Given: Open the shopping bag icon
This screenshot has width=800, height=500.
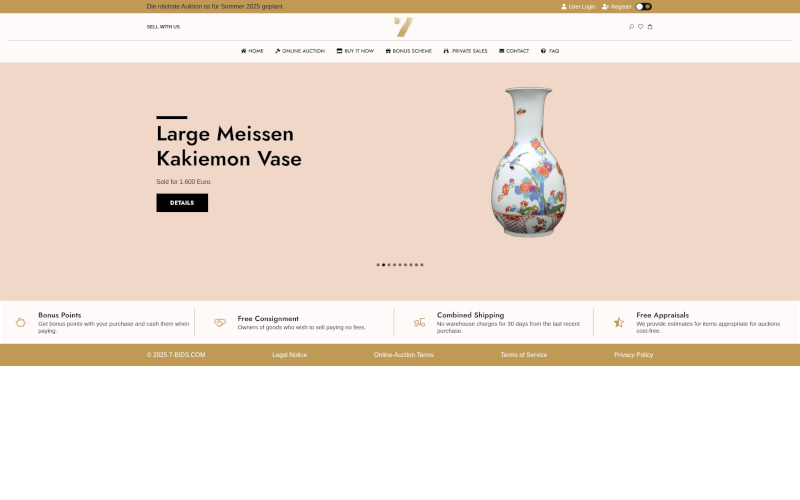Looking at the screenshot, I should coord(649,27).
